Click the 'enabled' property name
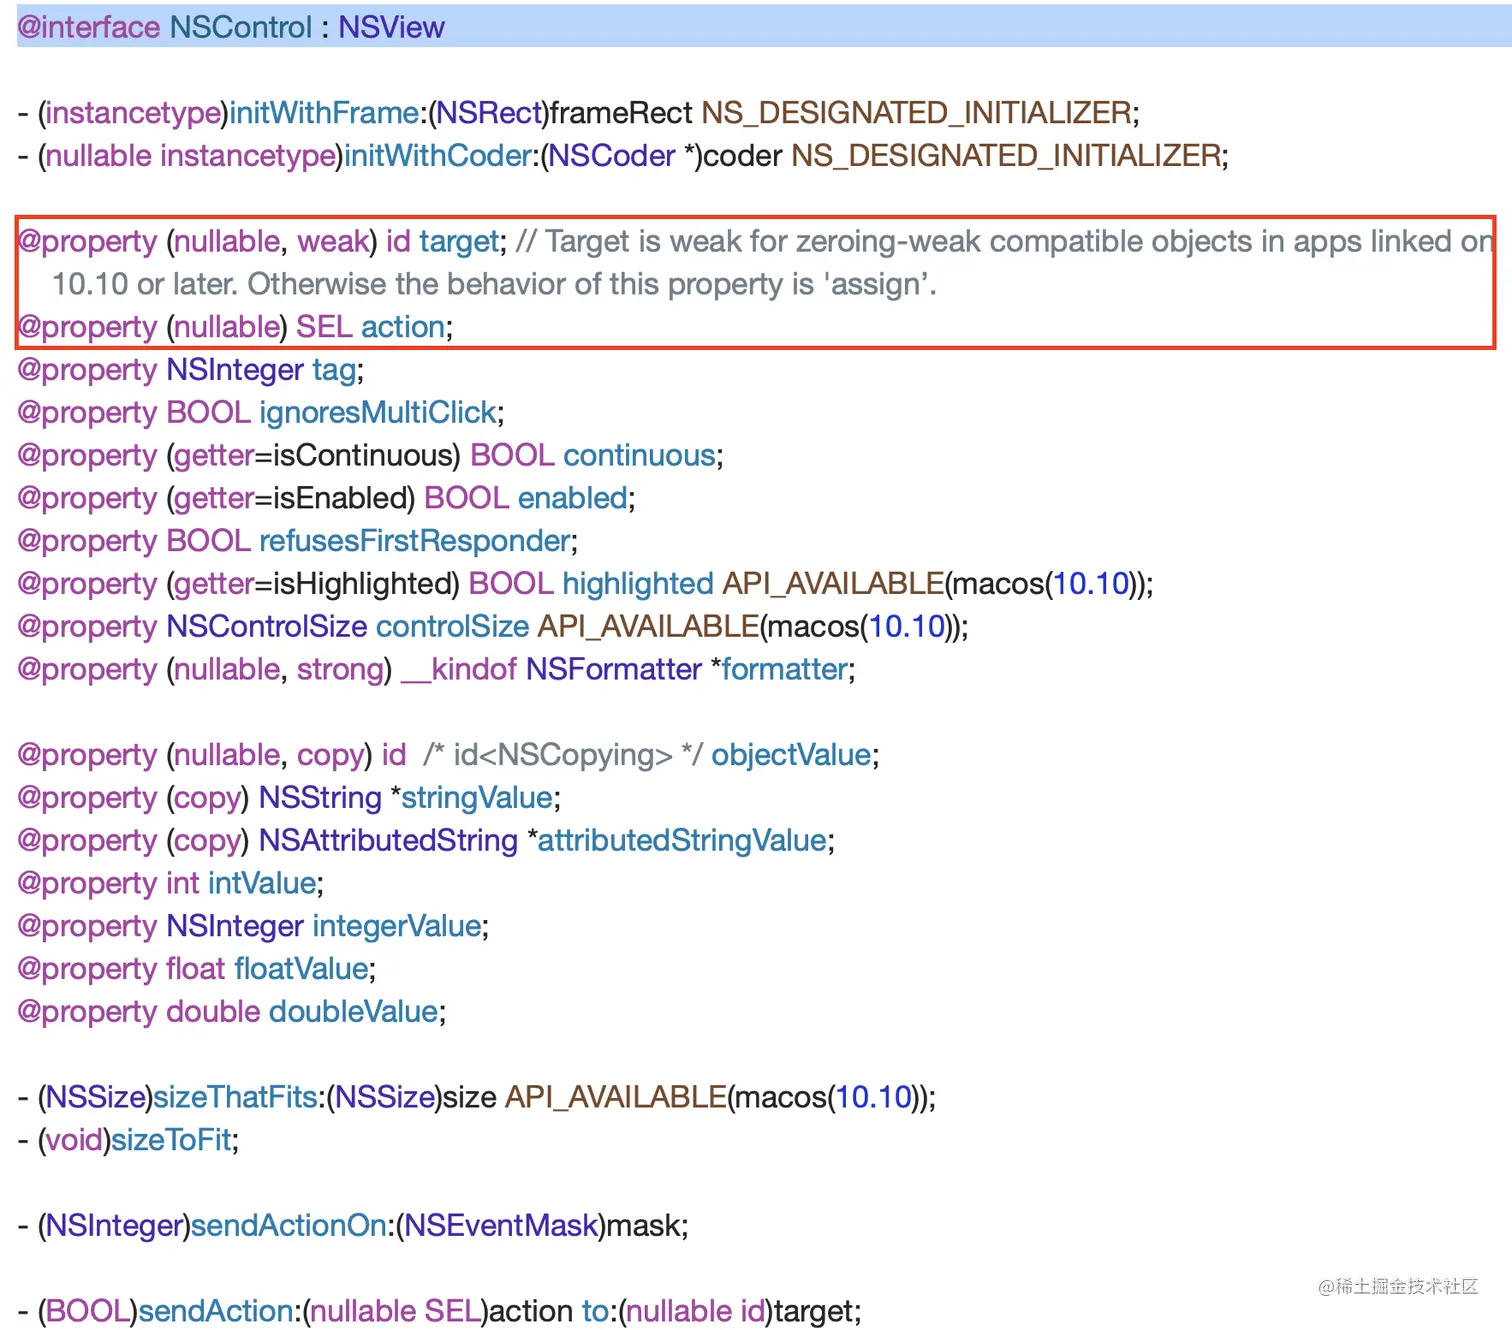The image size is (1512, 1330). pos(573,499)
